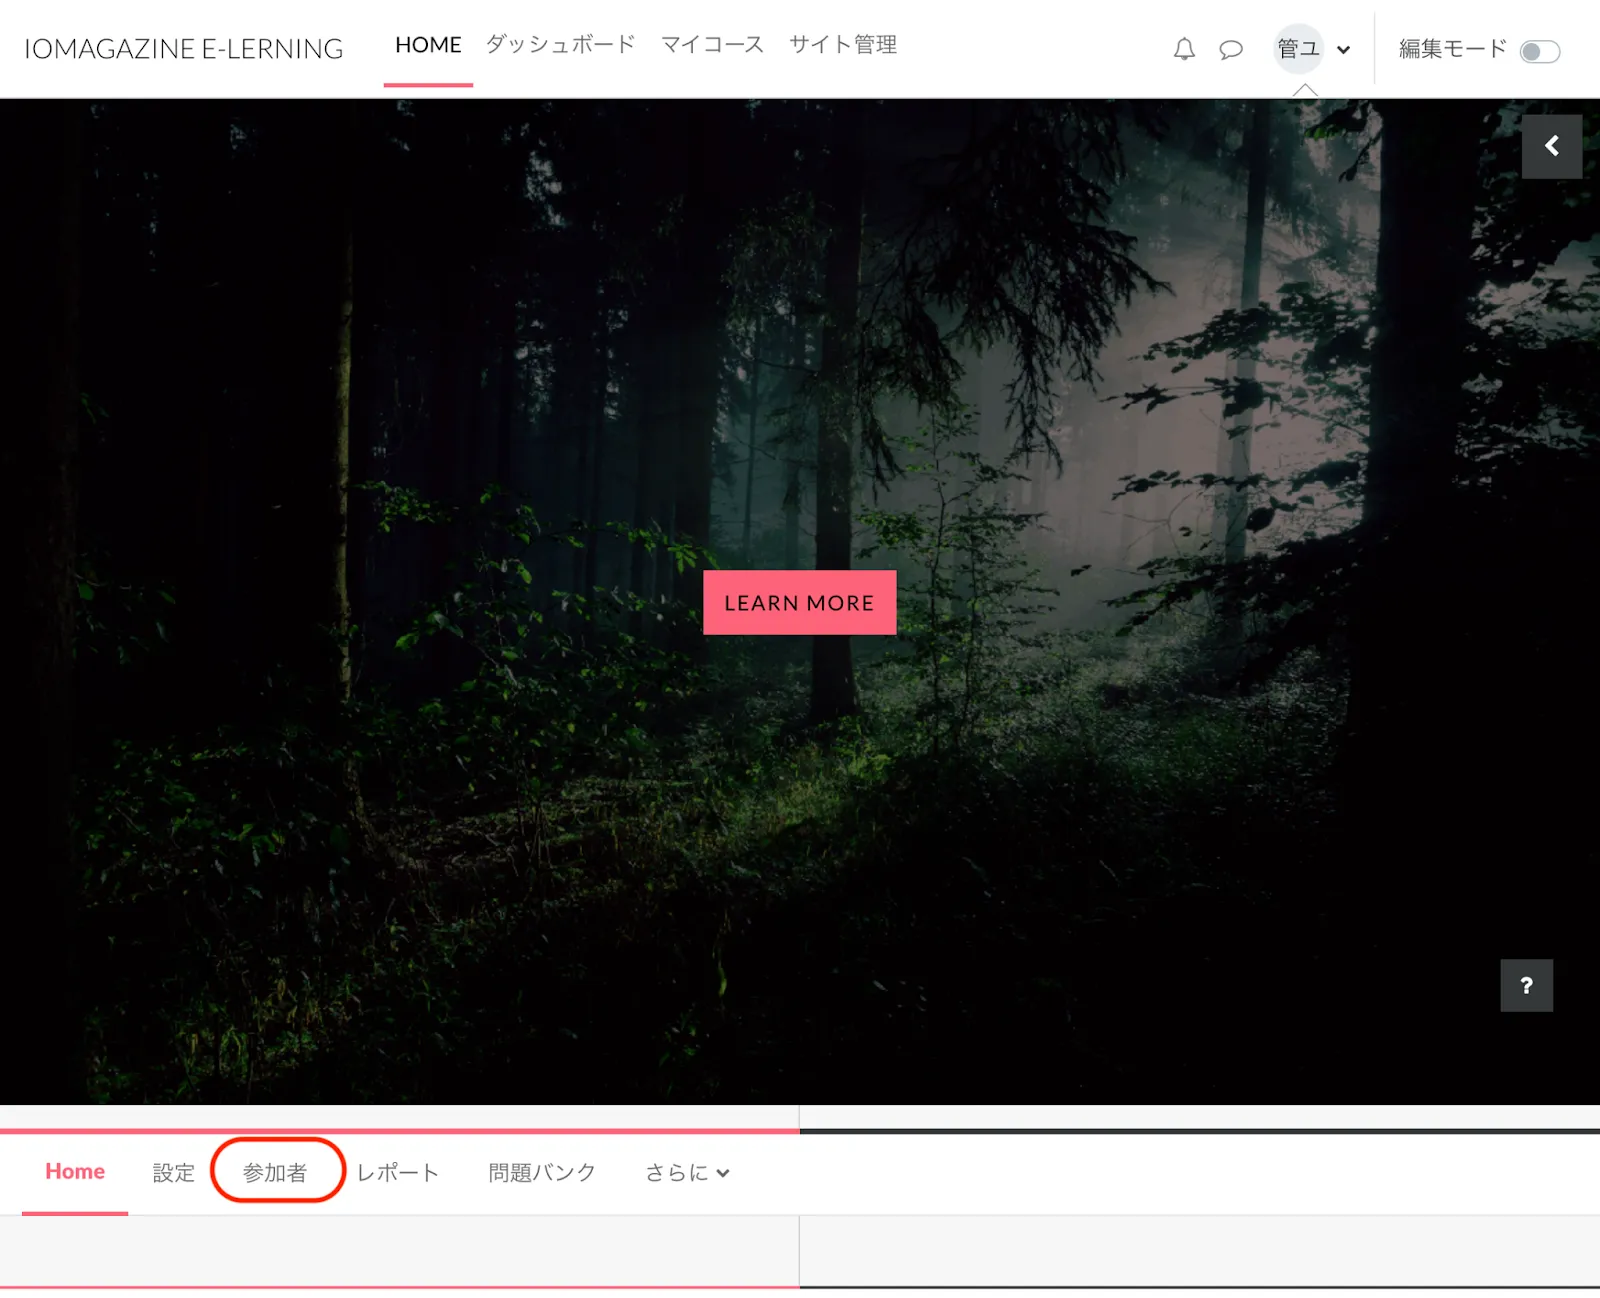This screenshot has width=1600, height=1298.
Task: Open the circled 参加者 tab
Action: tap(275, 1173)
